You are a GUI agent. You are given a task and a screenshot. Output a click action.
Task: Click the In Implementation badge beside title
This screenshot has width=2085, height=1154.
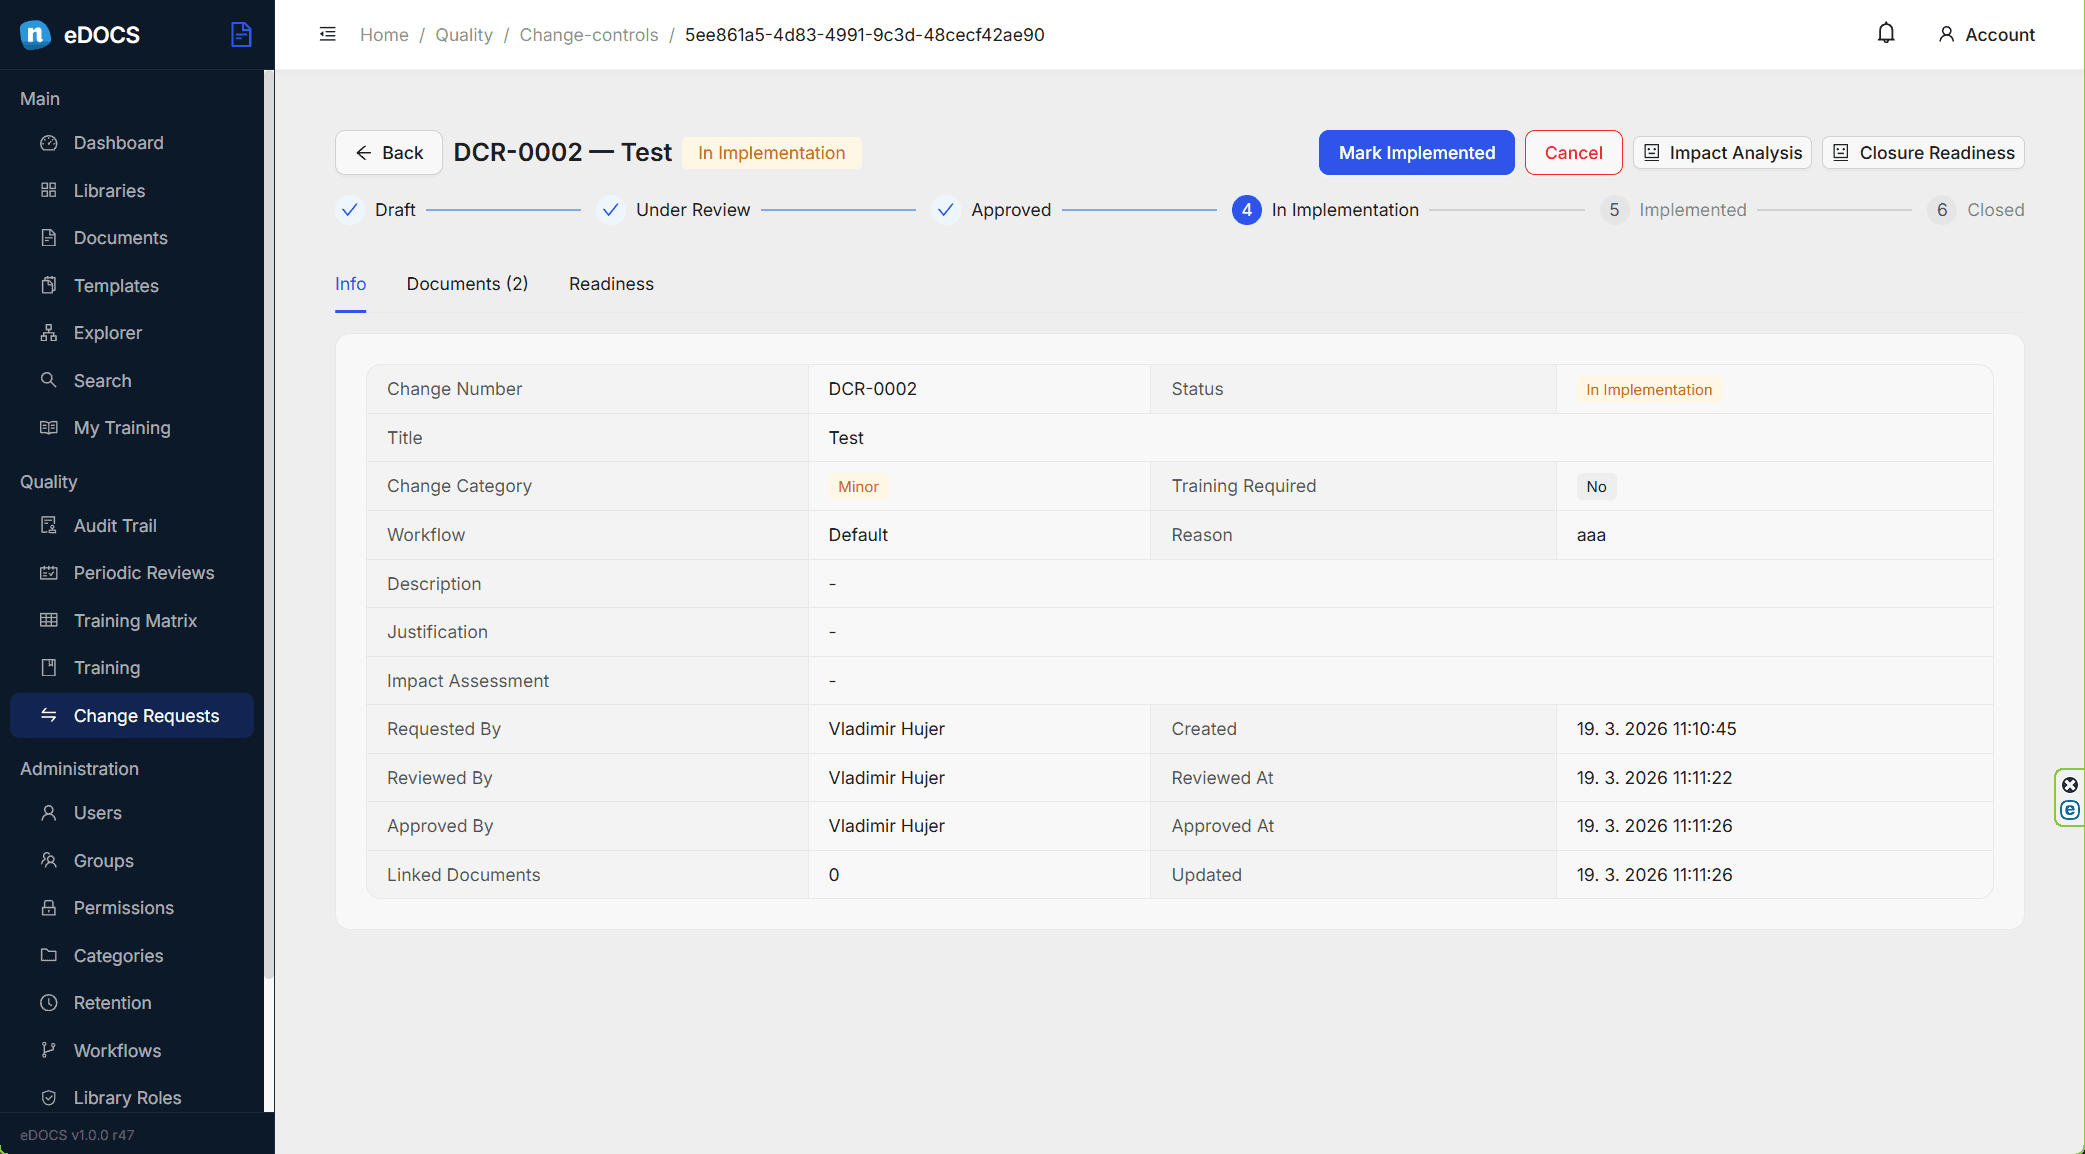pyautogui.click(x=771, y=153)
